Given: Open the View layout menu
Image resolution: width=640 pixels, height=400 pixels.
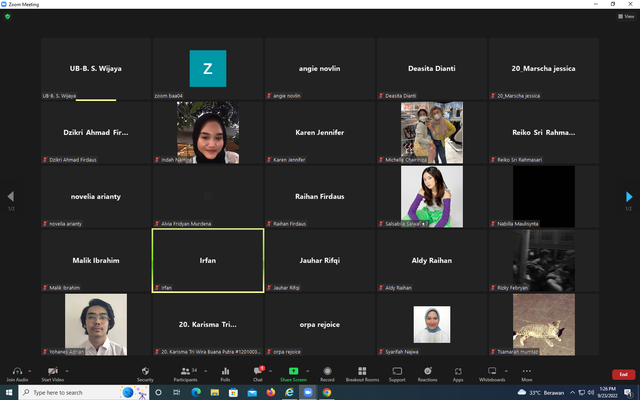Looking at the screenshot, I should (x=626, y=16).
